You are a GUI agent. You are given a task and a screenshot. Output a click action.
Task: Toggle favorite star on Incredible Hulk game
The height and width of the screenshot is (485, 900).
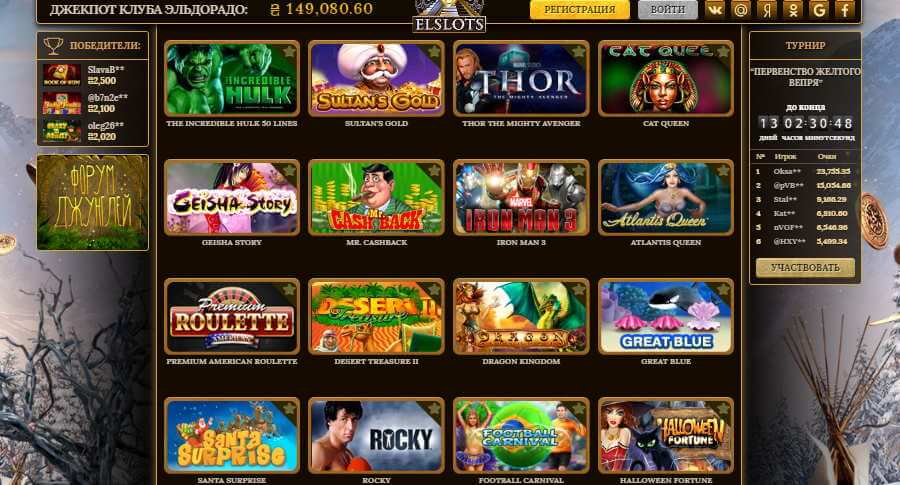[x=289, y=52]
